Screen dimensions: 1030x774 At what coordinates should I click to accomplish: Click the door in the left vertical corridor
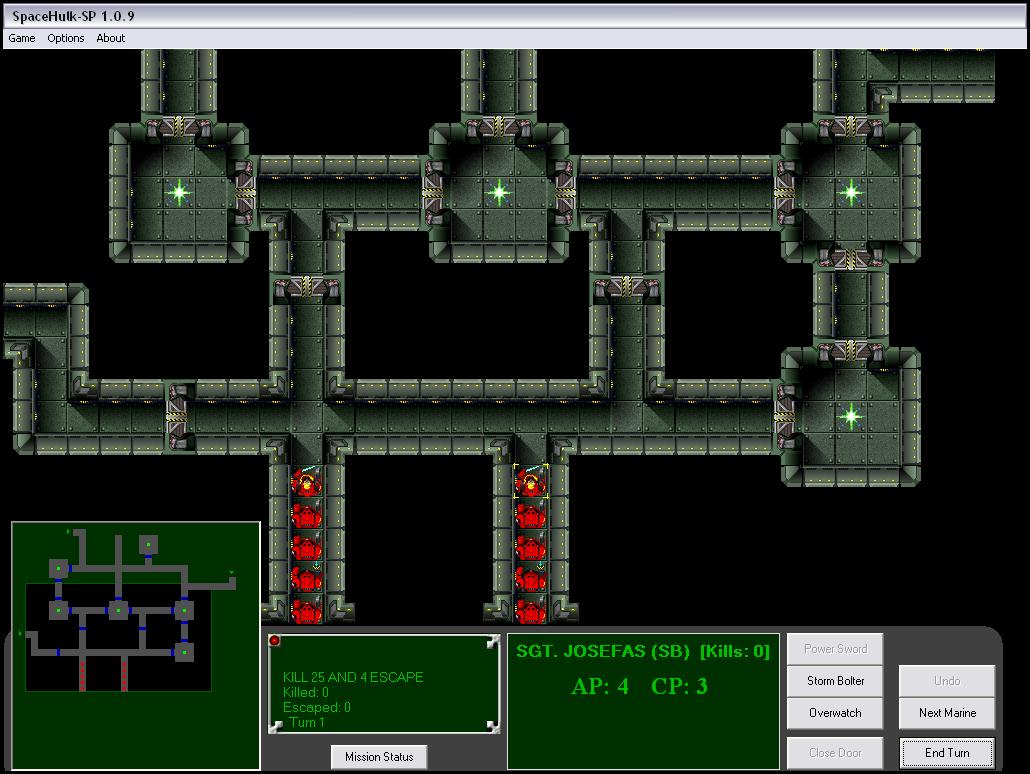click(307, 287)
